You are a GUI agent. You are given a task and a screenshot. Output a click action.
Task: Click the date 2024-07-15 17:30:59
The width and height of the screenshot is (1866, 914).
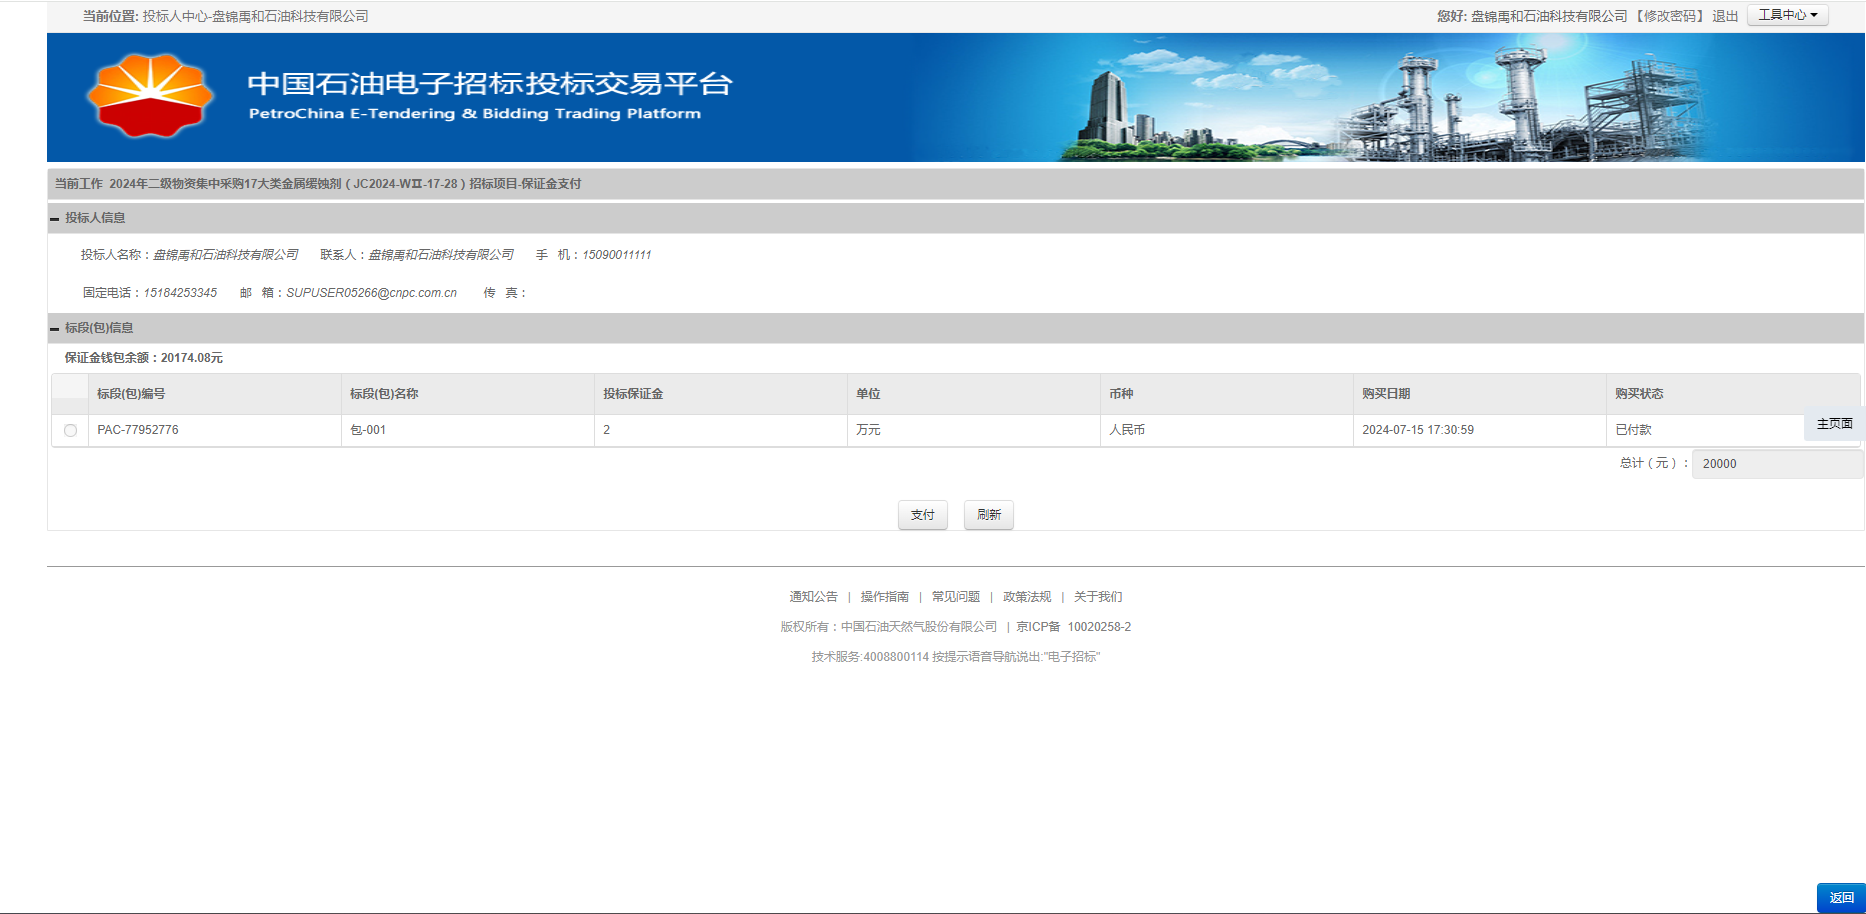pos(1418,430)
